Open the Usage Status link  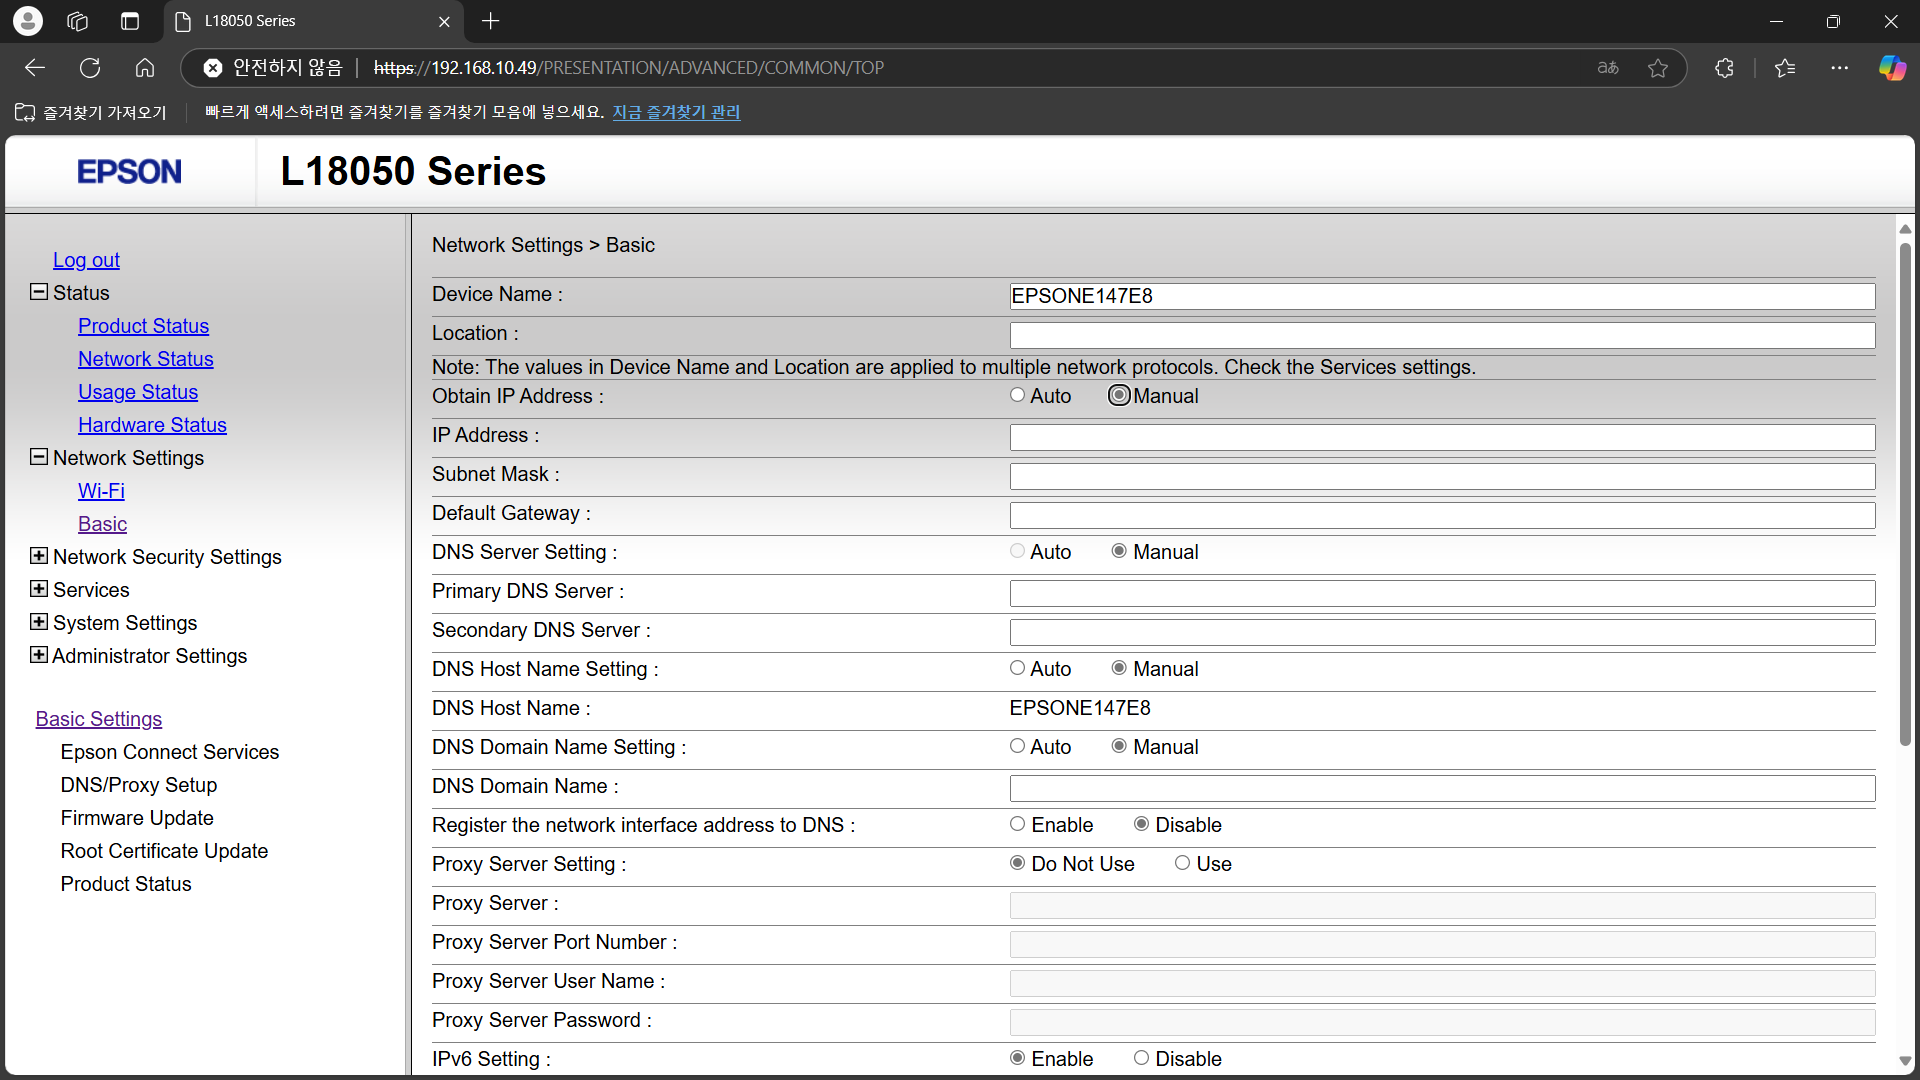pos(138,392)
